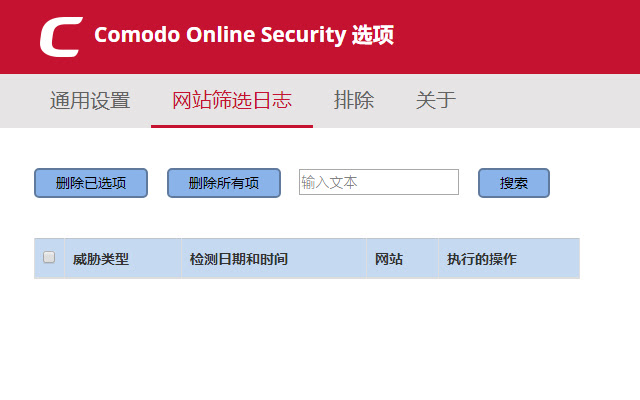Select the 关于 tab

point(436,100)
